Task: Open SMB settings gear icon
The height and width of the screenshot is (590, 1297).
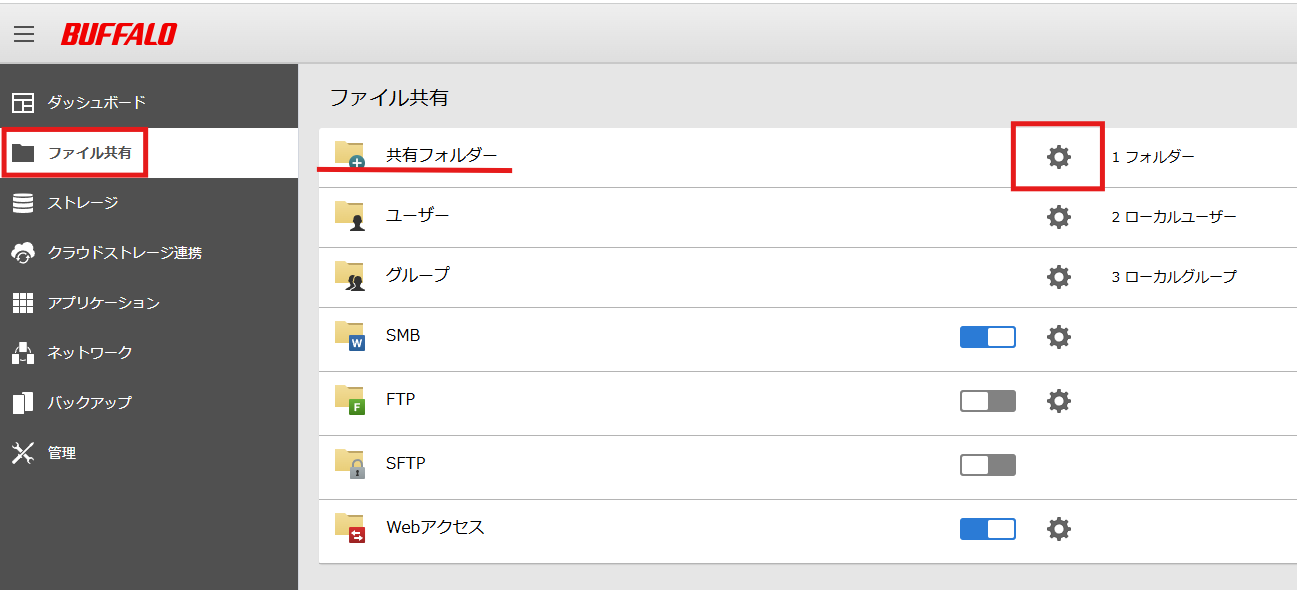Action: coord(1058,337)
